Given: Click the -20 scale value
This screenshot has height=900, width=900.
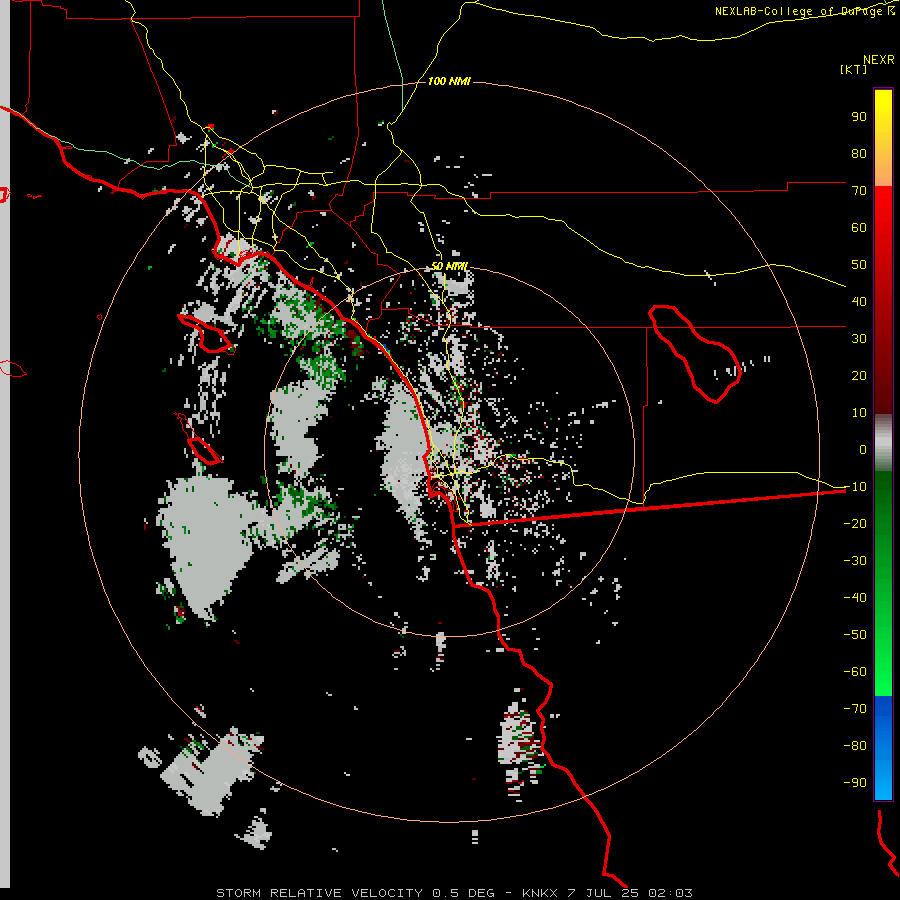Looking at the screenshot, I should (x=855, y=523).
